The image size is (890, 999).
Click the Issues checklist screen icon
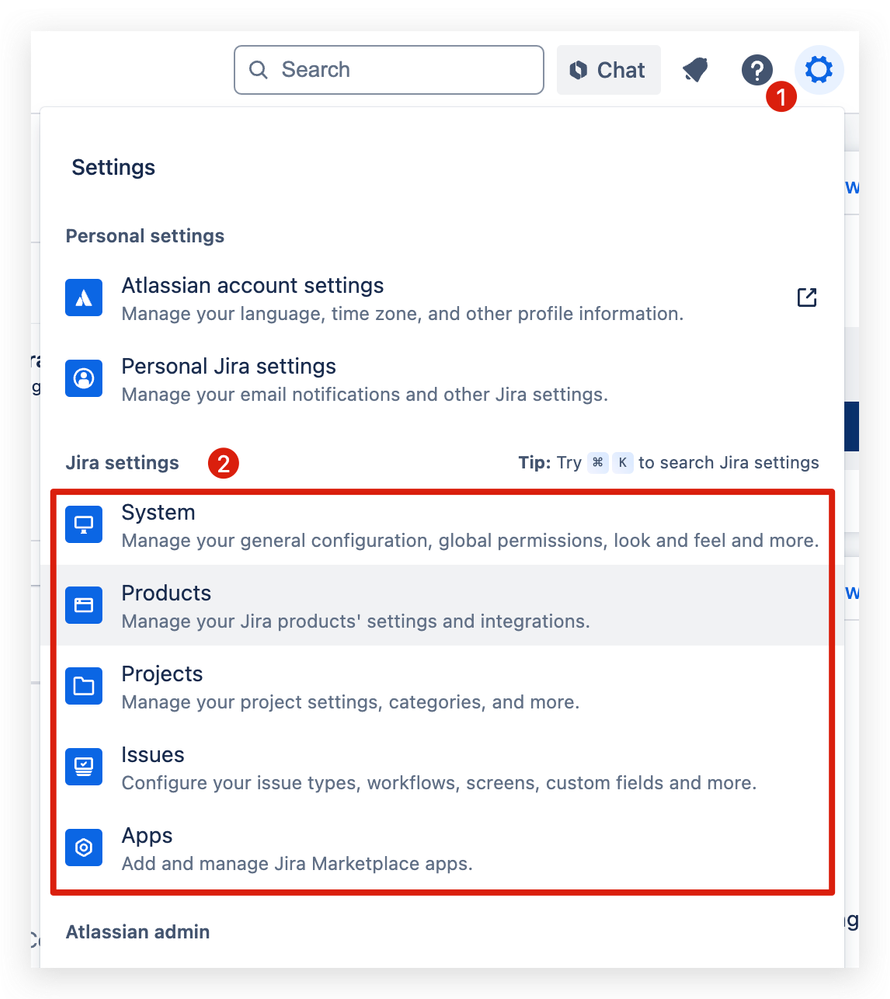click(x=83, y=767)
